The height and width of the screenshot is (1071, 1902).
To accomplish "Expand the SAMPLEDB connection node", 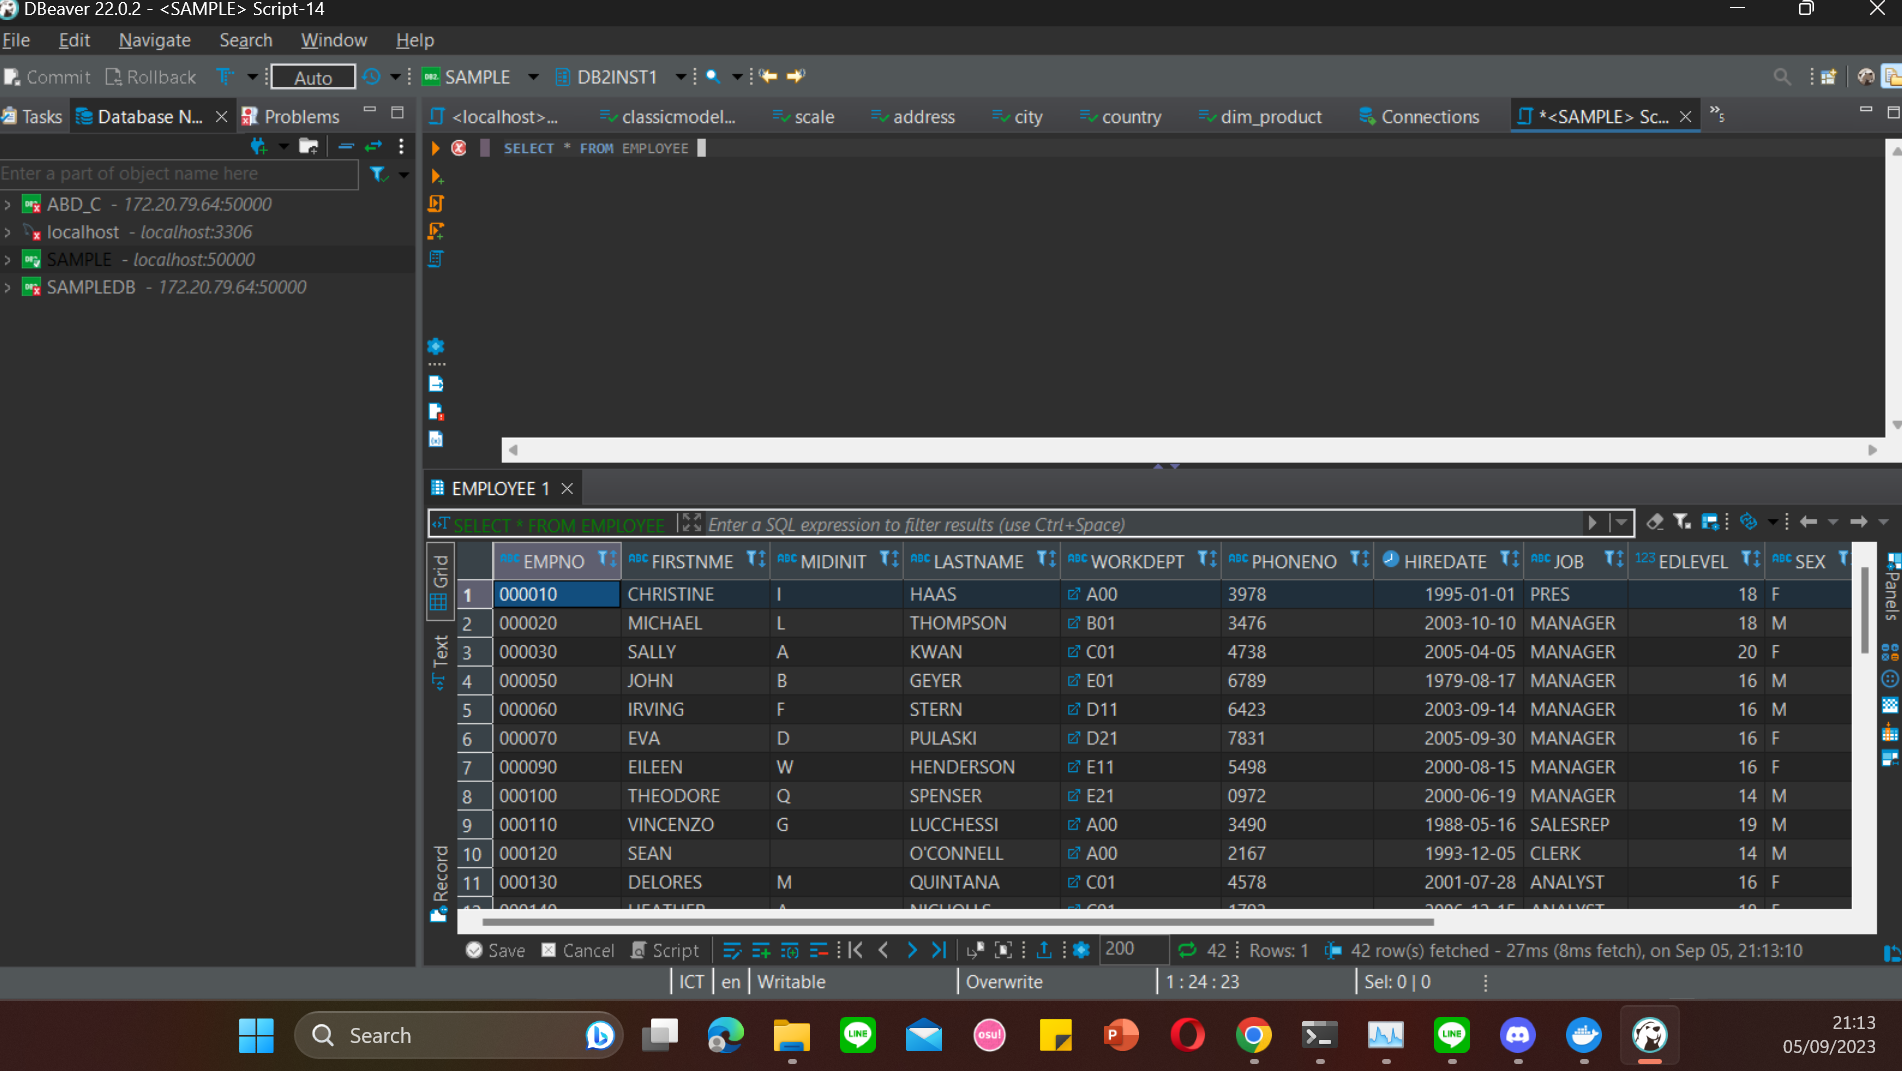I will [x=8, y=287].
